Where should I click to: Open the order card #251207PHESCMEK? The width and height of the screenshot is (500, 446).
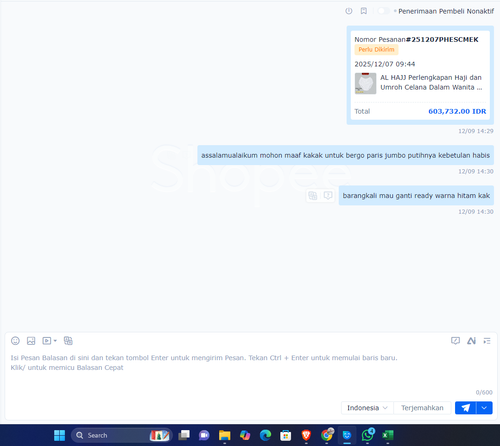(420, 75)
